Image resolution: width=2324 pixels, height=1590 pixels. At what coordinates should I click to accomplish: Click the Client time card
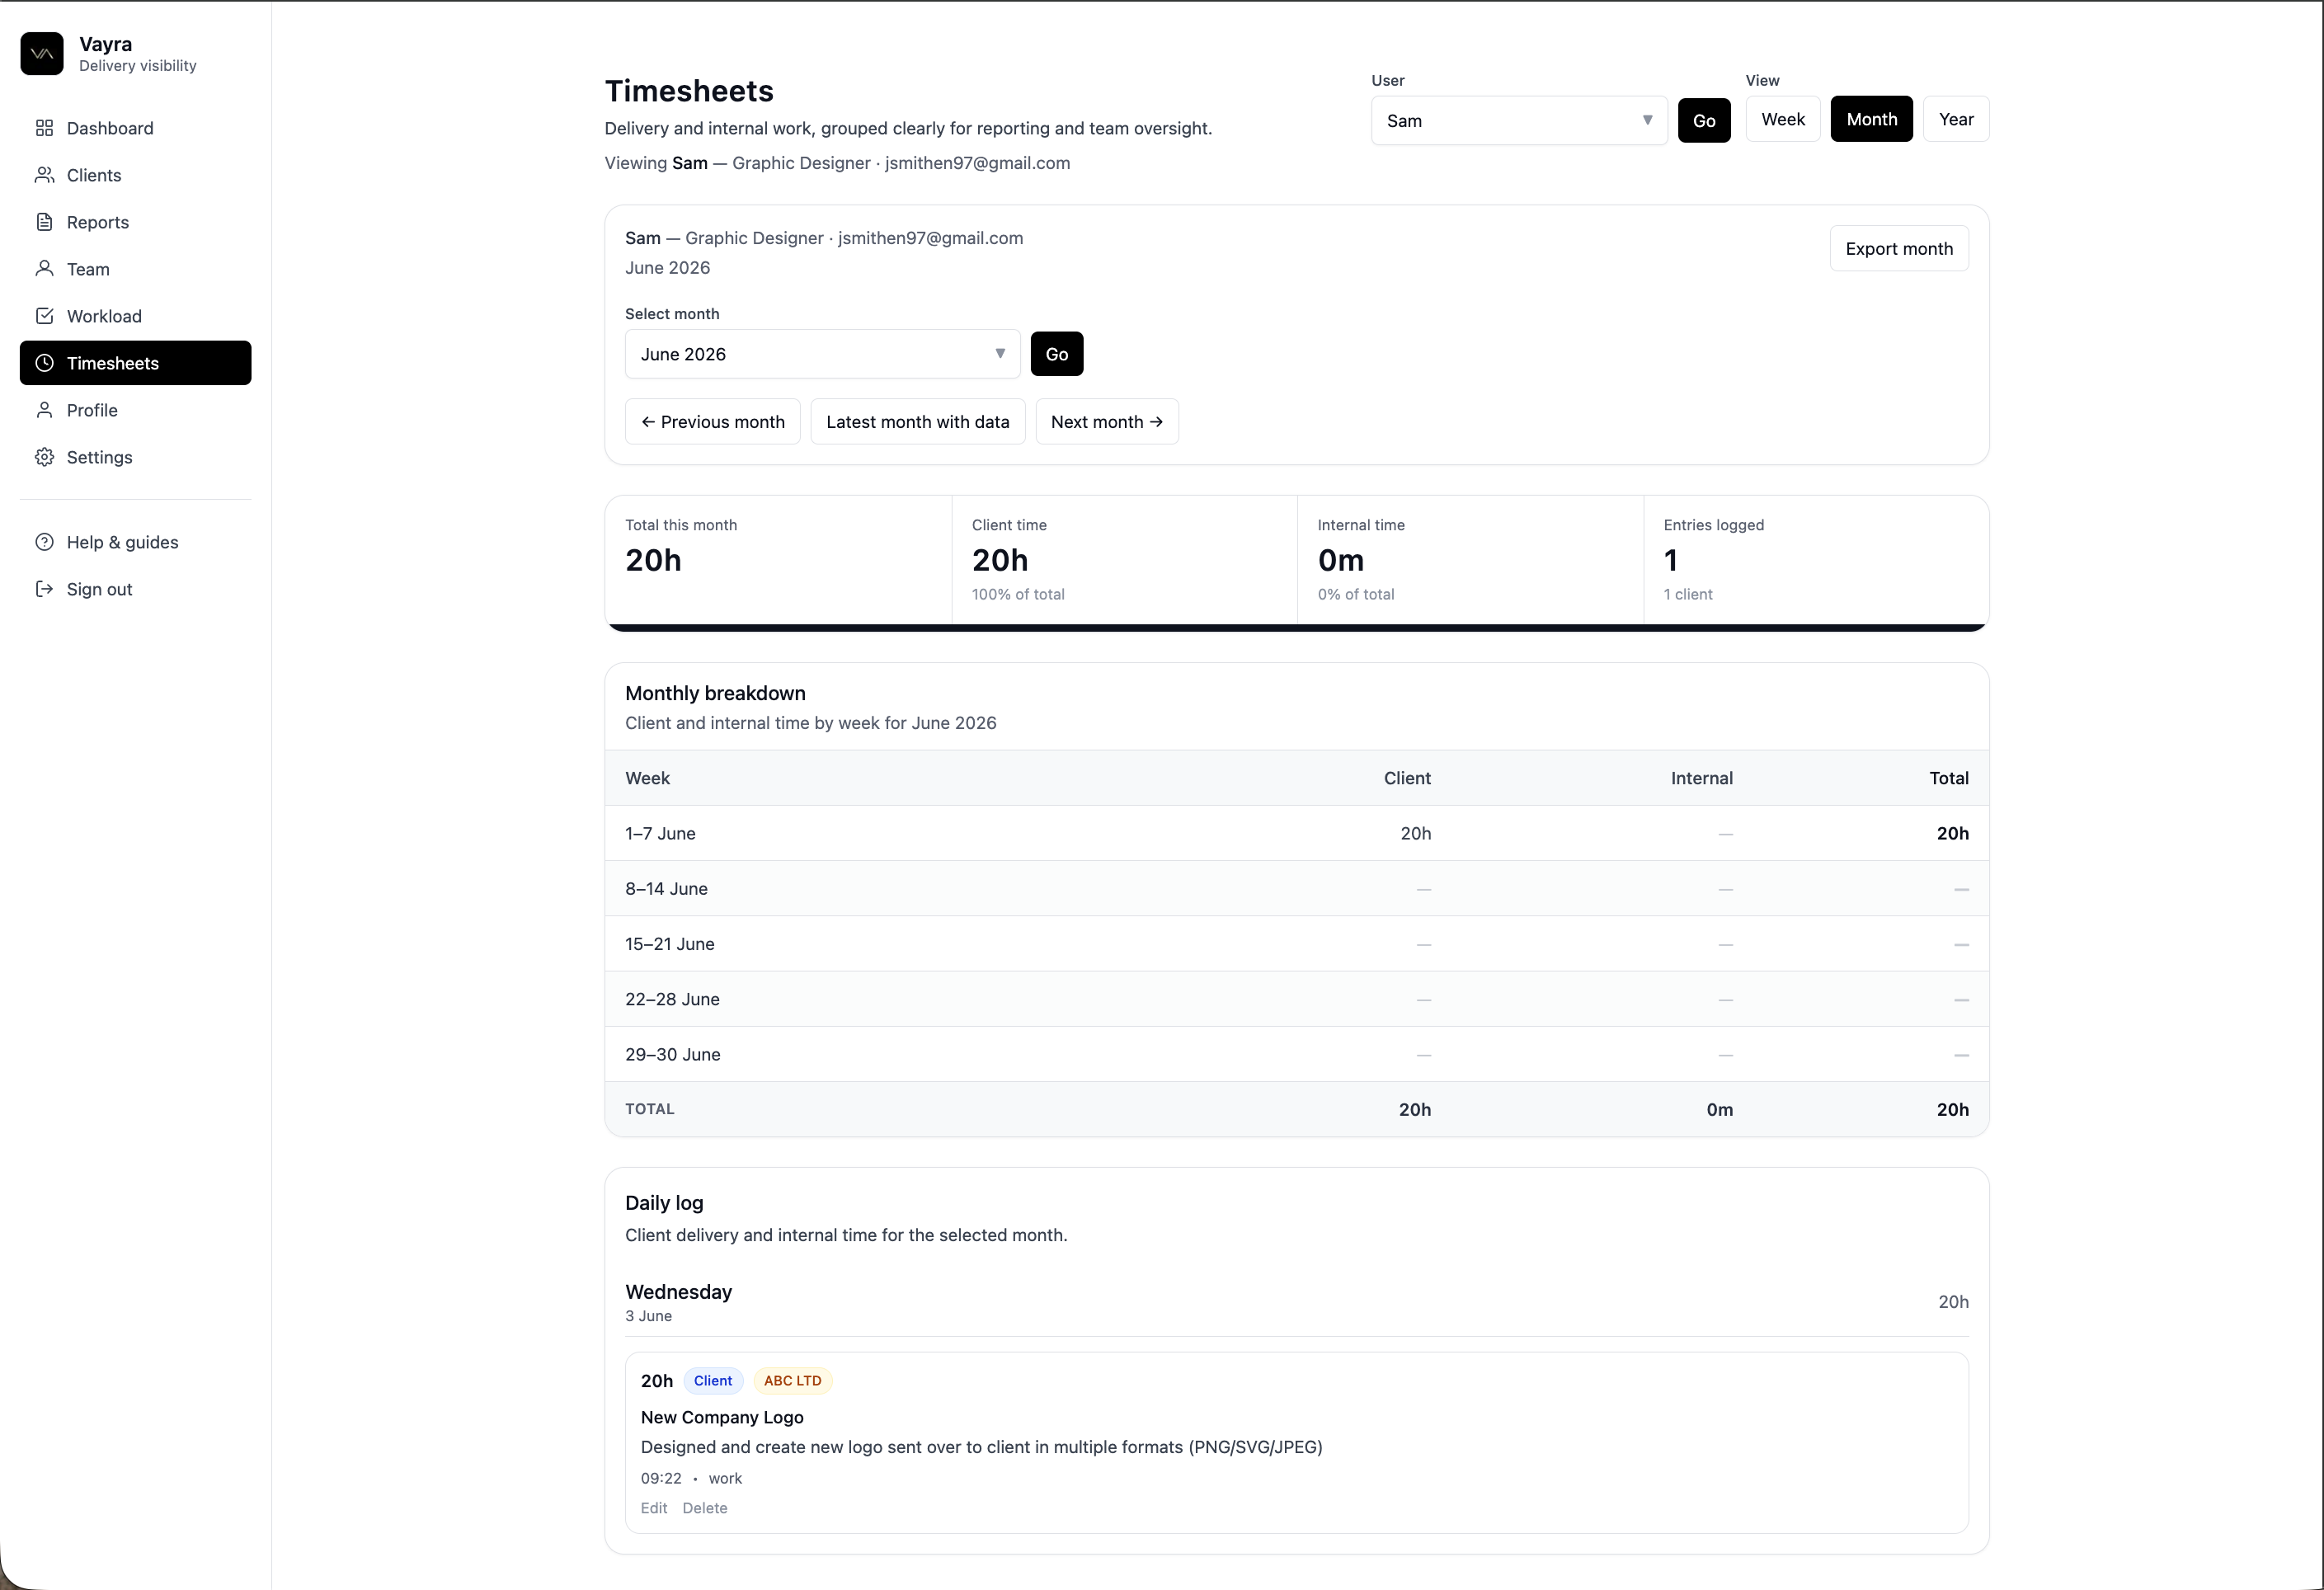1124,560
